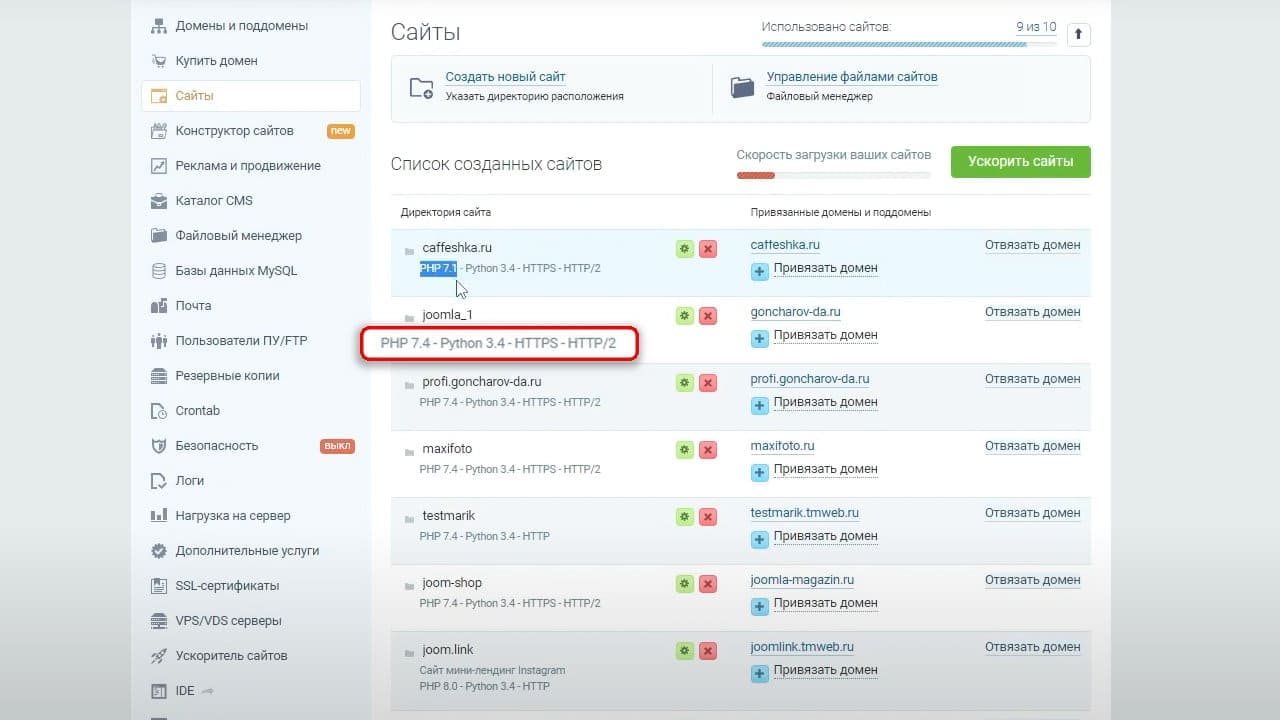
Task: Click plus icon under goncharov-da.ru domain
Action: pyautogui.click(x=759, y=338)
